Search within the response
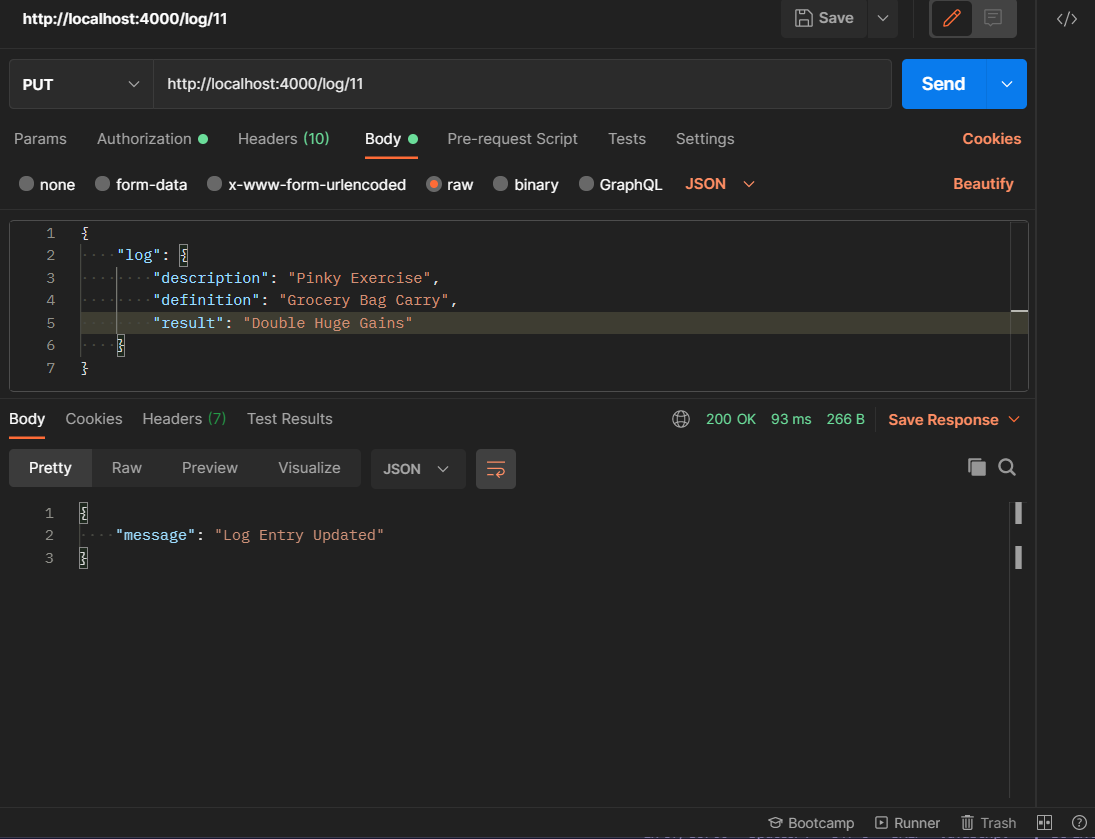This screenshot has height=839, width=1095. (x=1007, y=467)
